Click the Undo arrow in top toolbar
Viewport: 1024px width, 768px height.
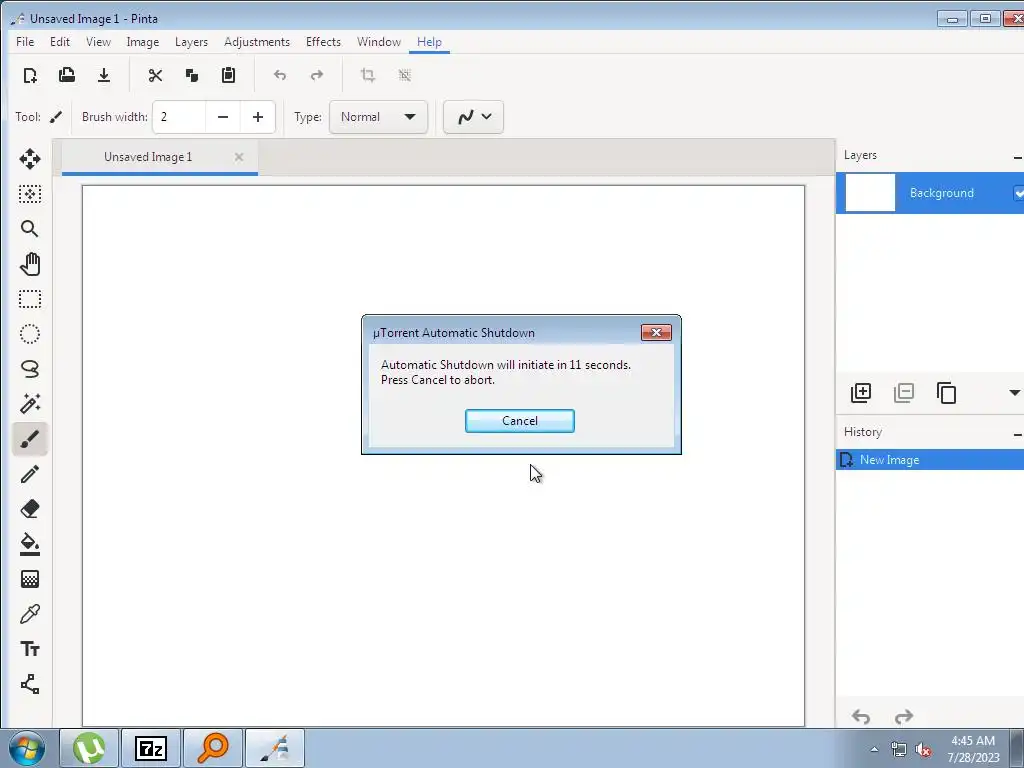coord(280,75)
